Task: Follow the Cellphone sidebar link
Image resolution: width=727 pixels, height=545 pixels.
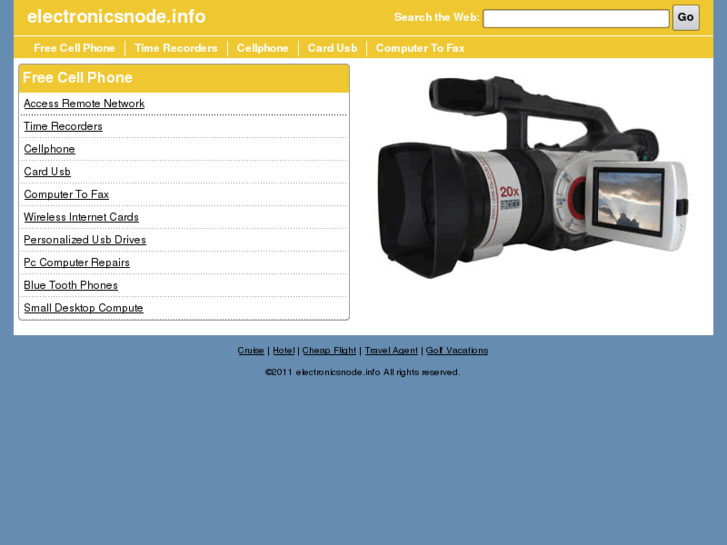Action: click(49, 149)
